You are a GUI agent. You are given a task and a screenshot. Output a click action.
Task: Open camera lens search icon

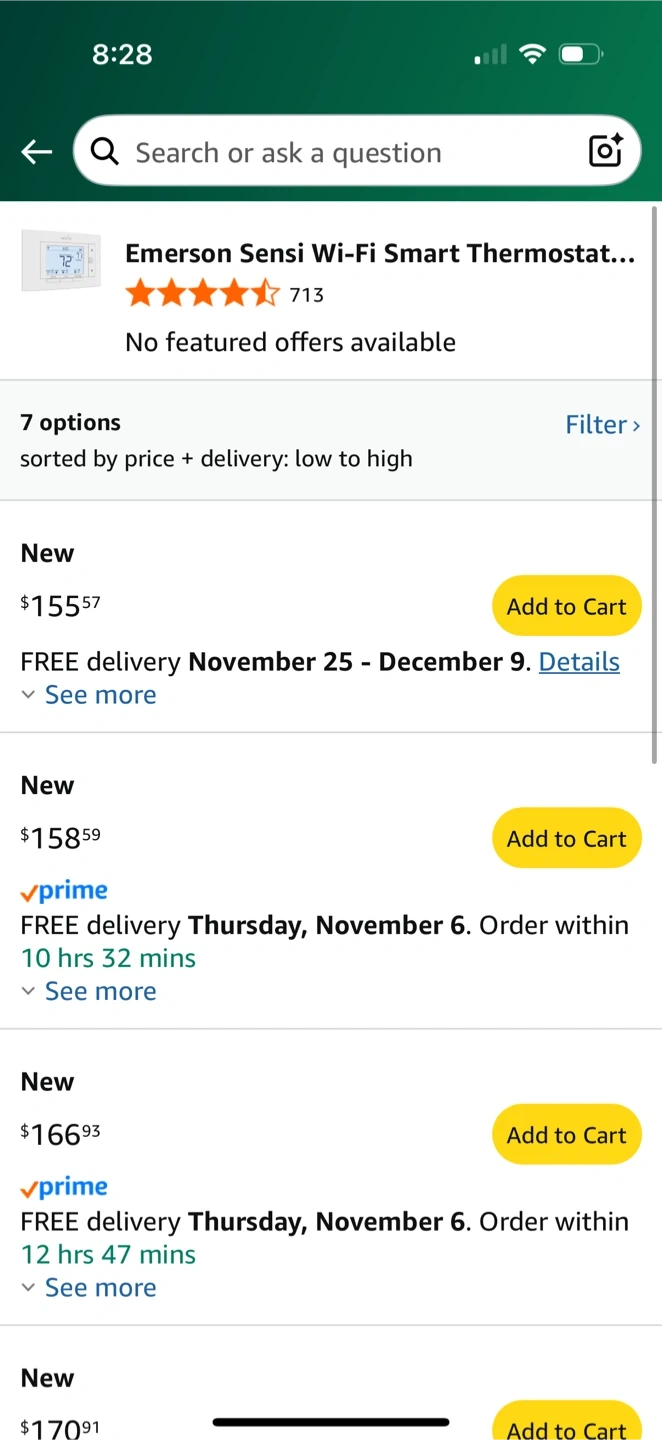(606, 152)
